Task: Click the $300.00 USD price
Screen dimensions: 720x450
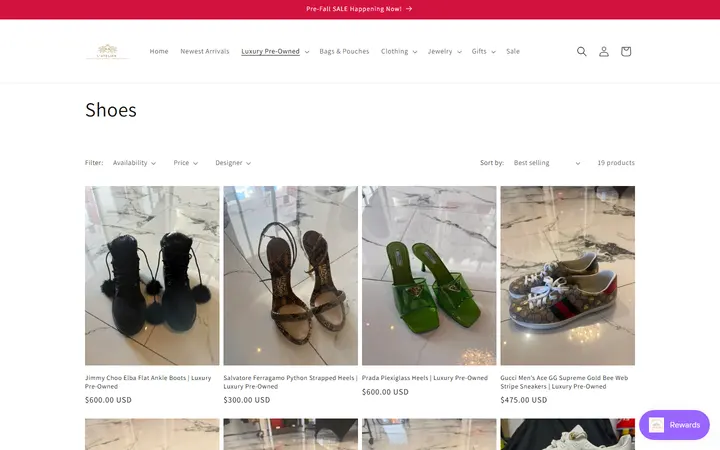Action: 247,400
